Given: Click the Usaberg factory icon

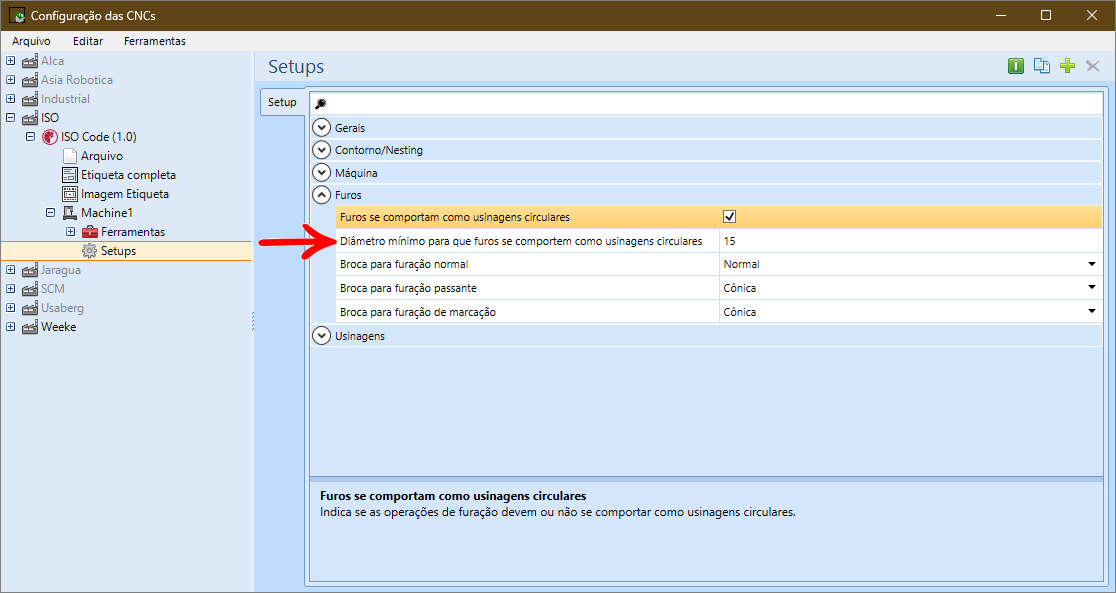Looking at the screenshot, I should [30, 308].
